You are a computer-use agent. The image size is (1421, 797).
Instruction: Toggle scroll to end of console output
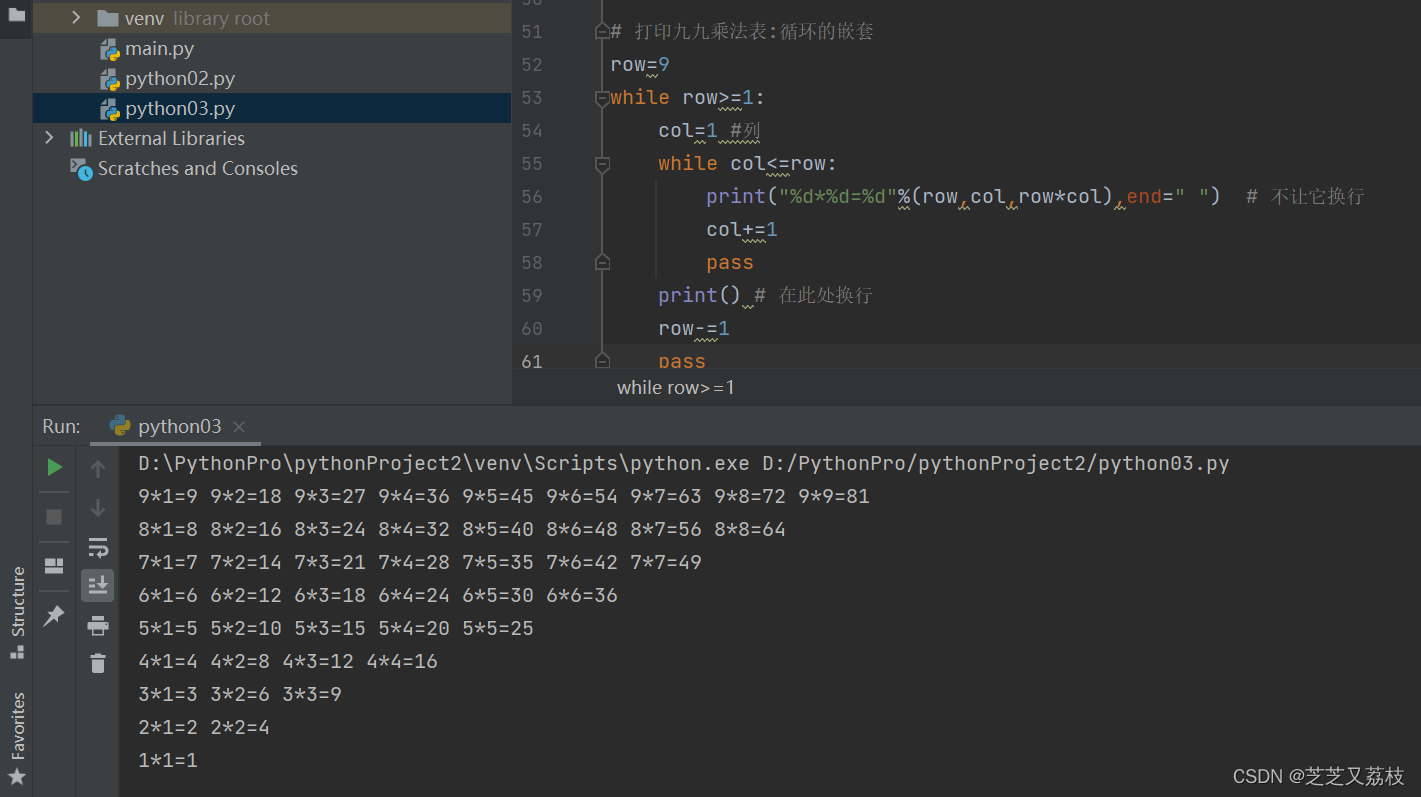tap(97, 586)
